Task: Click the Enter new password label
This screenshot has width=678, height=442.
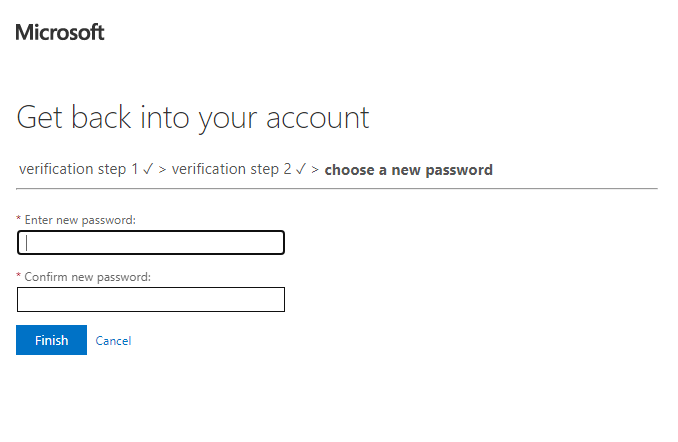Action: (80, 219)
